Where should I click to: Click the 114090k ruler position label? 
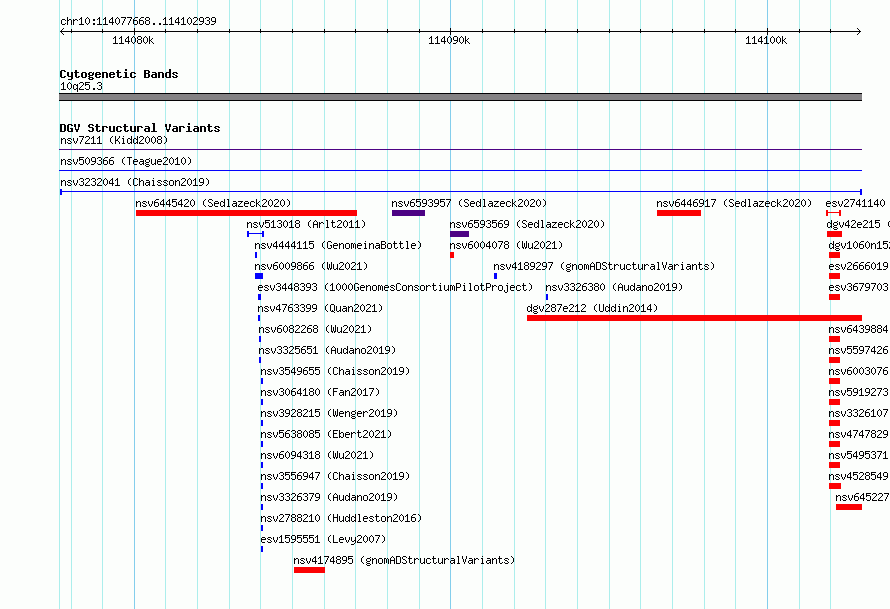[x=449, y=40]
